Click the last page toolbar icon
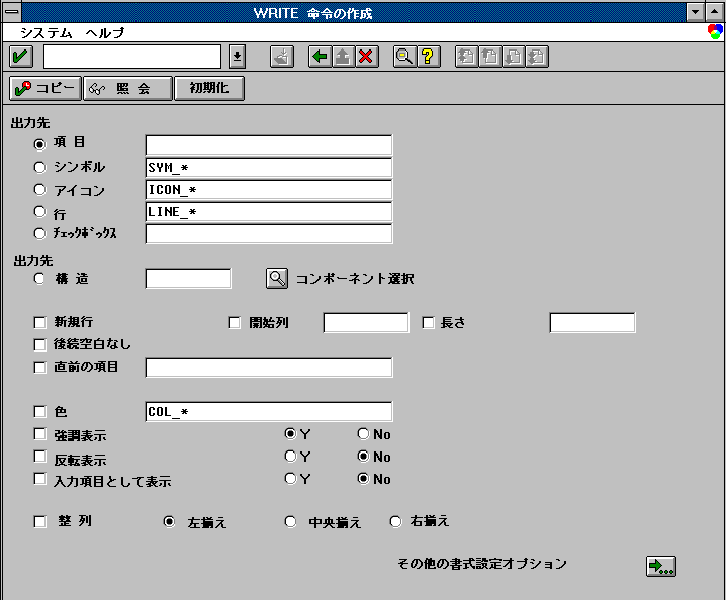 (537, 57)
